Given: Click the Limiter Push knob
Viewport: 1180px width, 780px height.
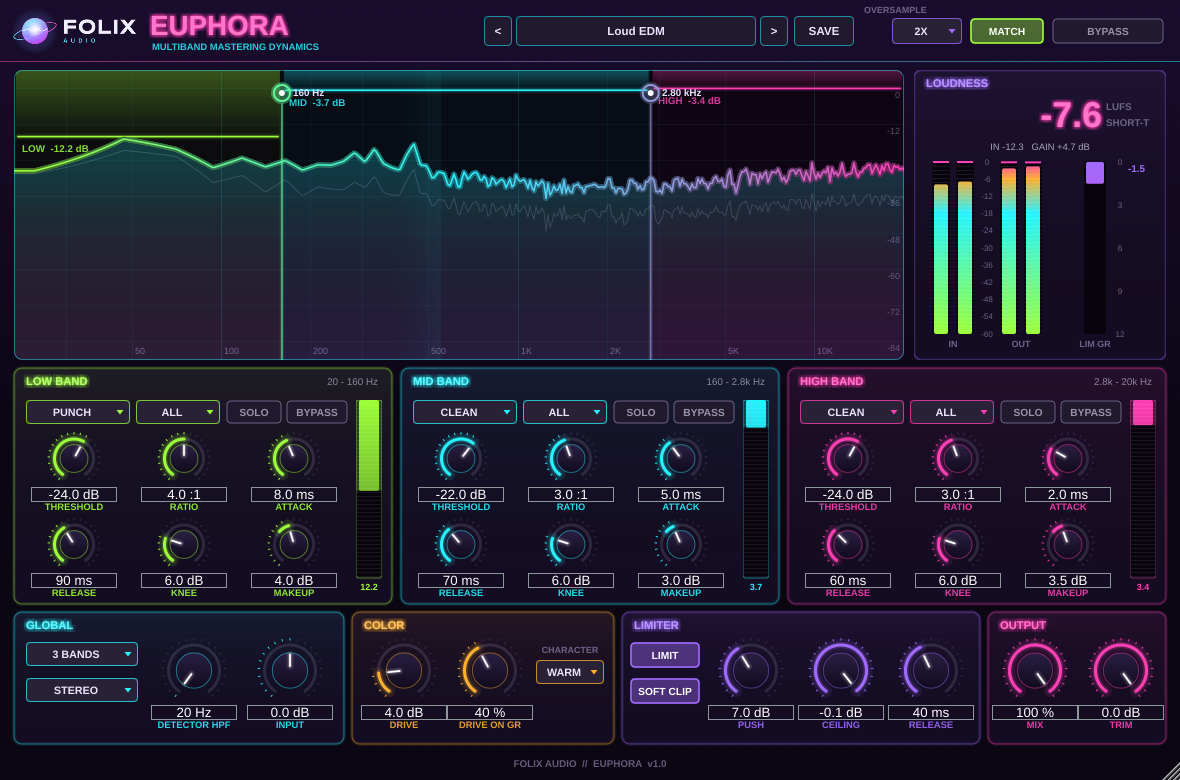Looking at the screenshot, I should pyautogui.click(x=751, y=670).
